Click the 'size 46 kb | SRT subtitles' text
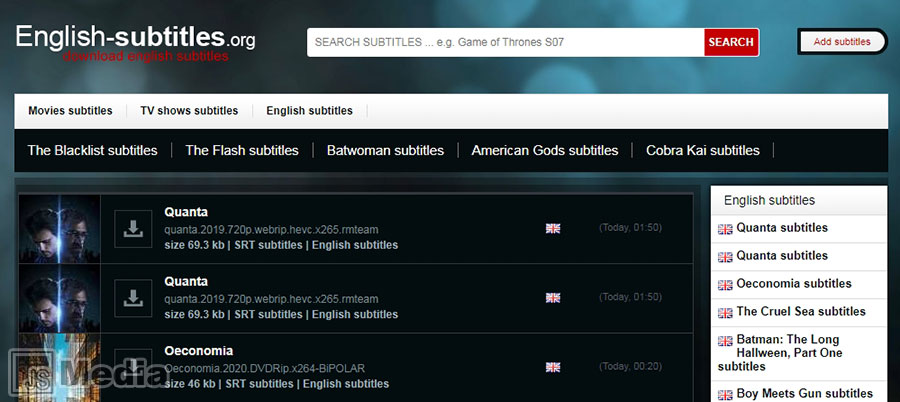Screen dimensions: 900x402 [228, 384]
